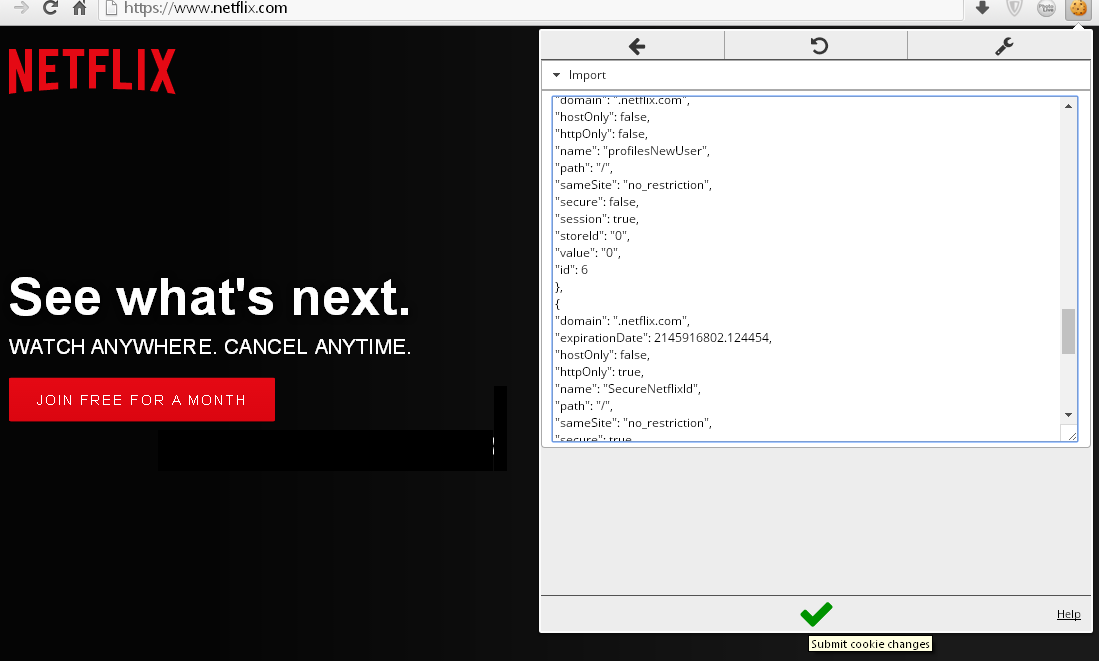Click the textarea resize grip corner
Viewport: 1099px width, 661px height.
click(x=1070, y=435)
